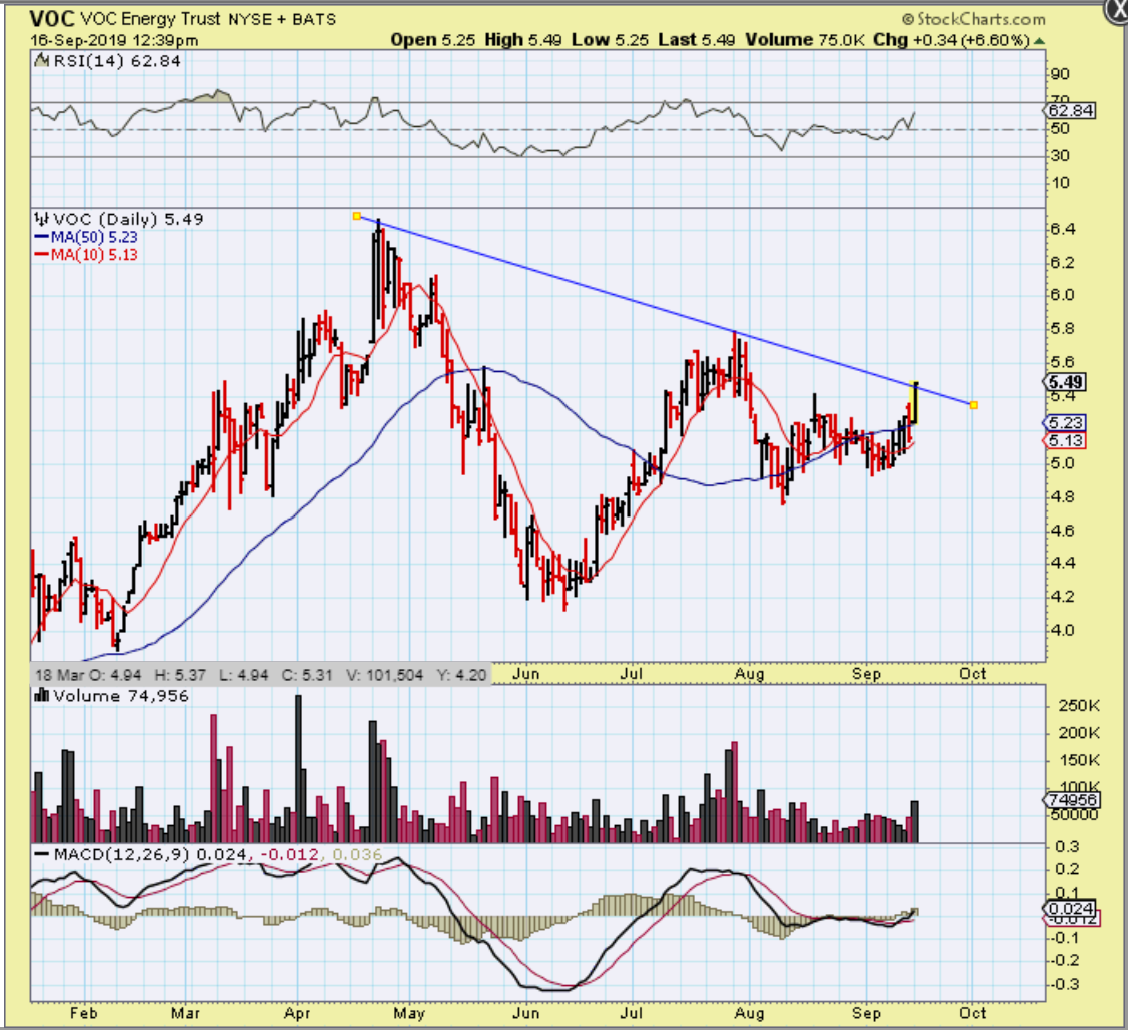The image size is (1128, 1030).
Task: Click the candlestick icon beside VOC (Daily)
Action: point(42,219)
